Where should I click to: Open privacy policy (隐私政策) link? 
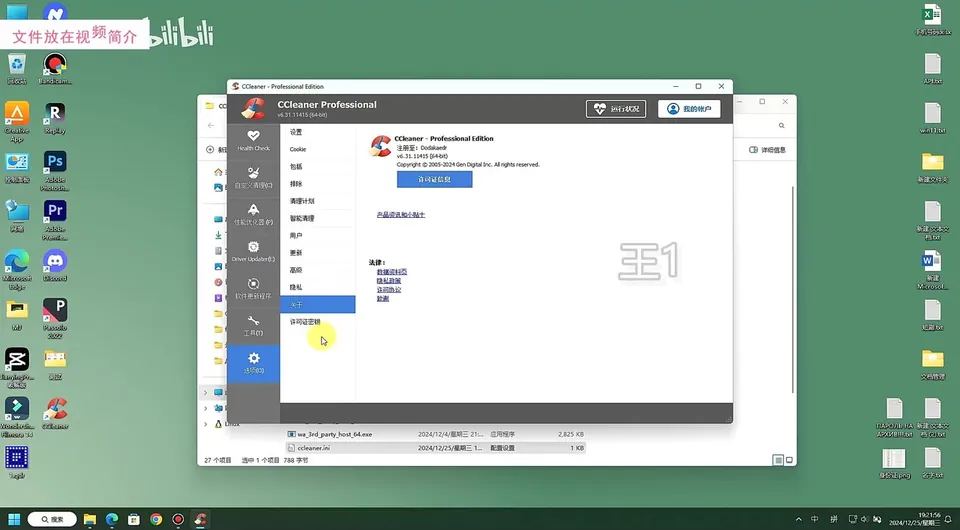(x=389, y=281)
